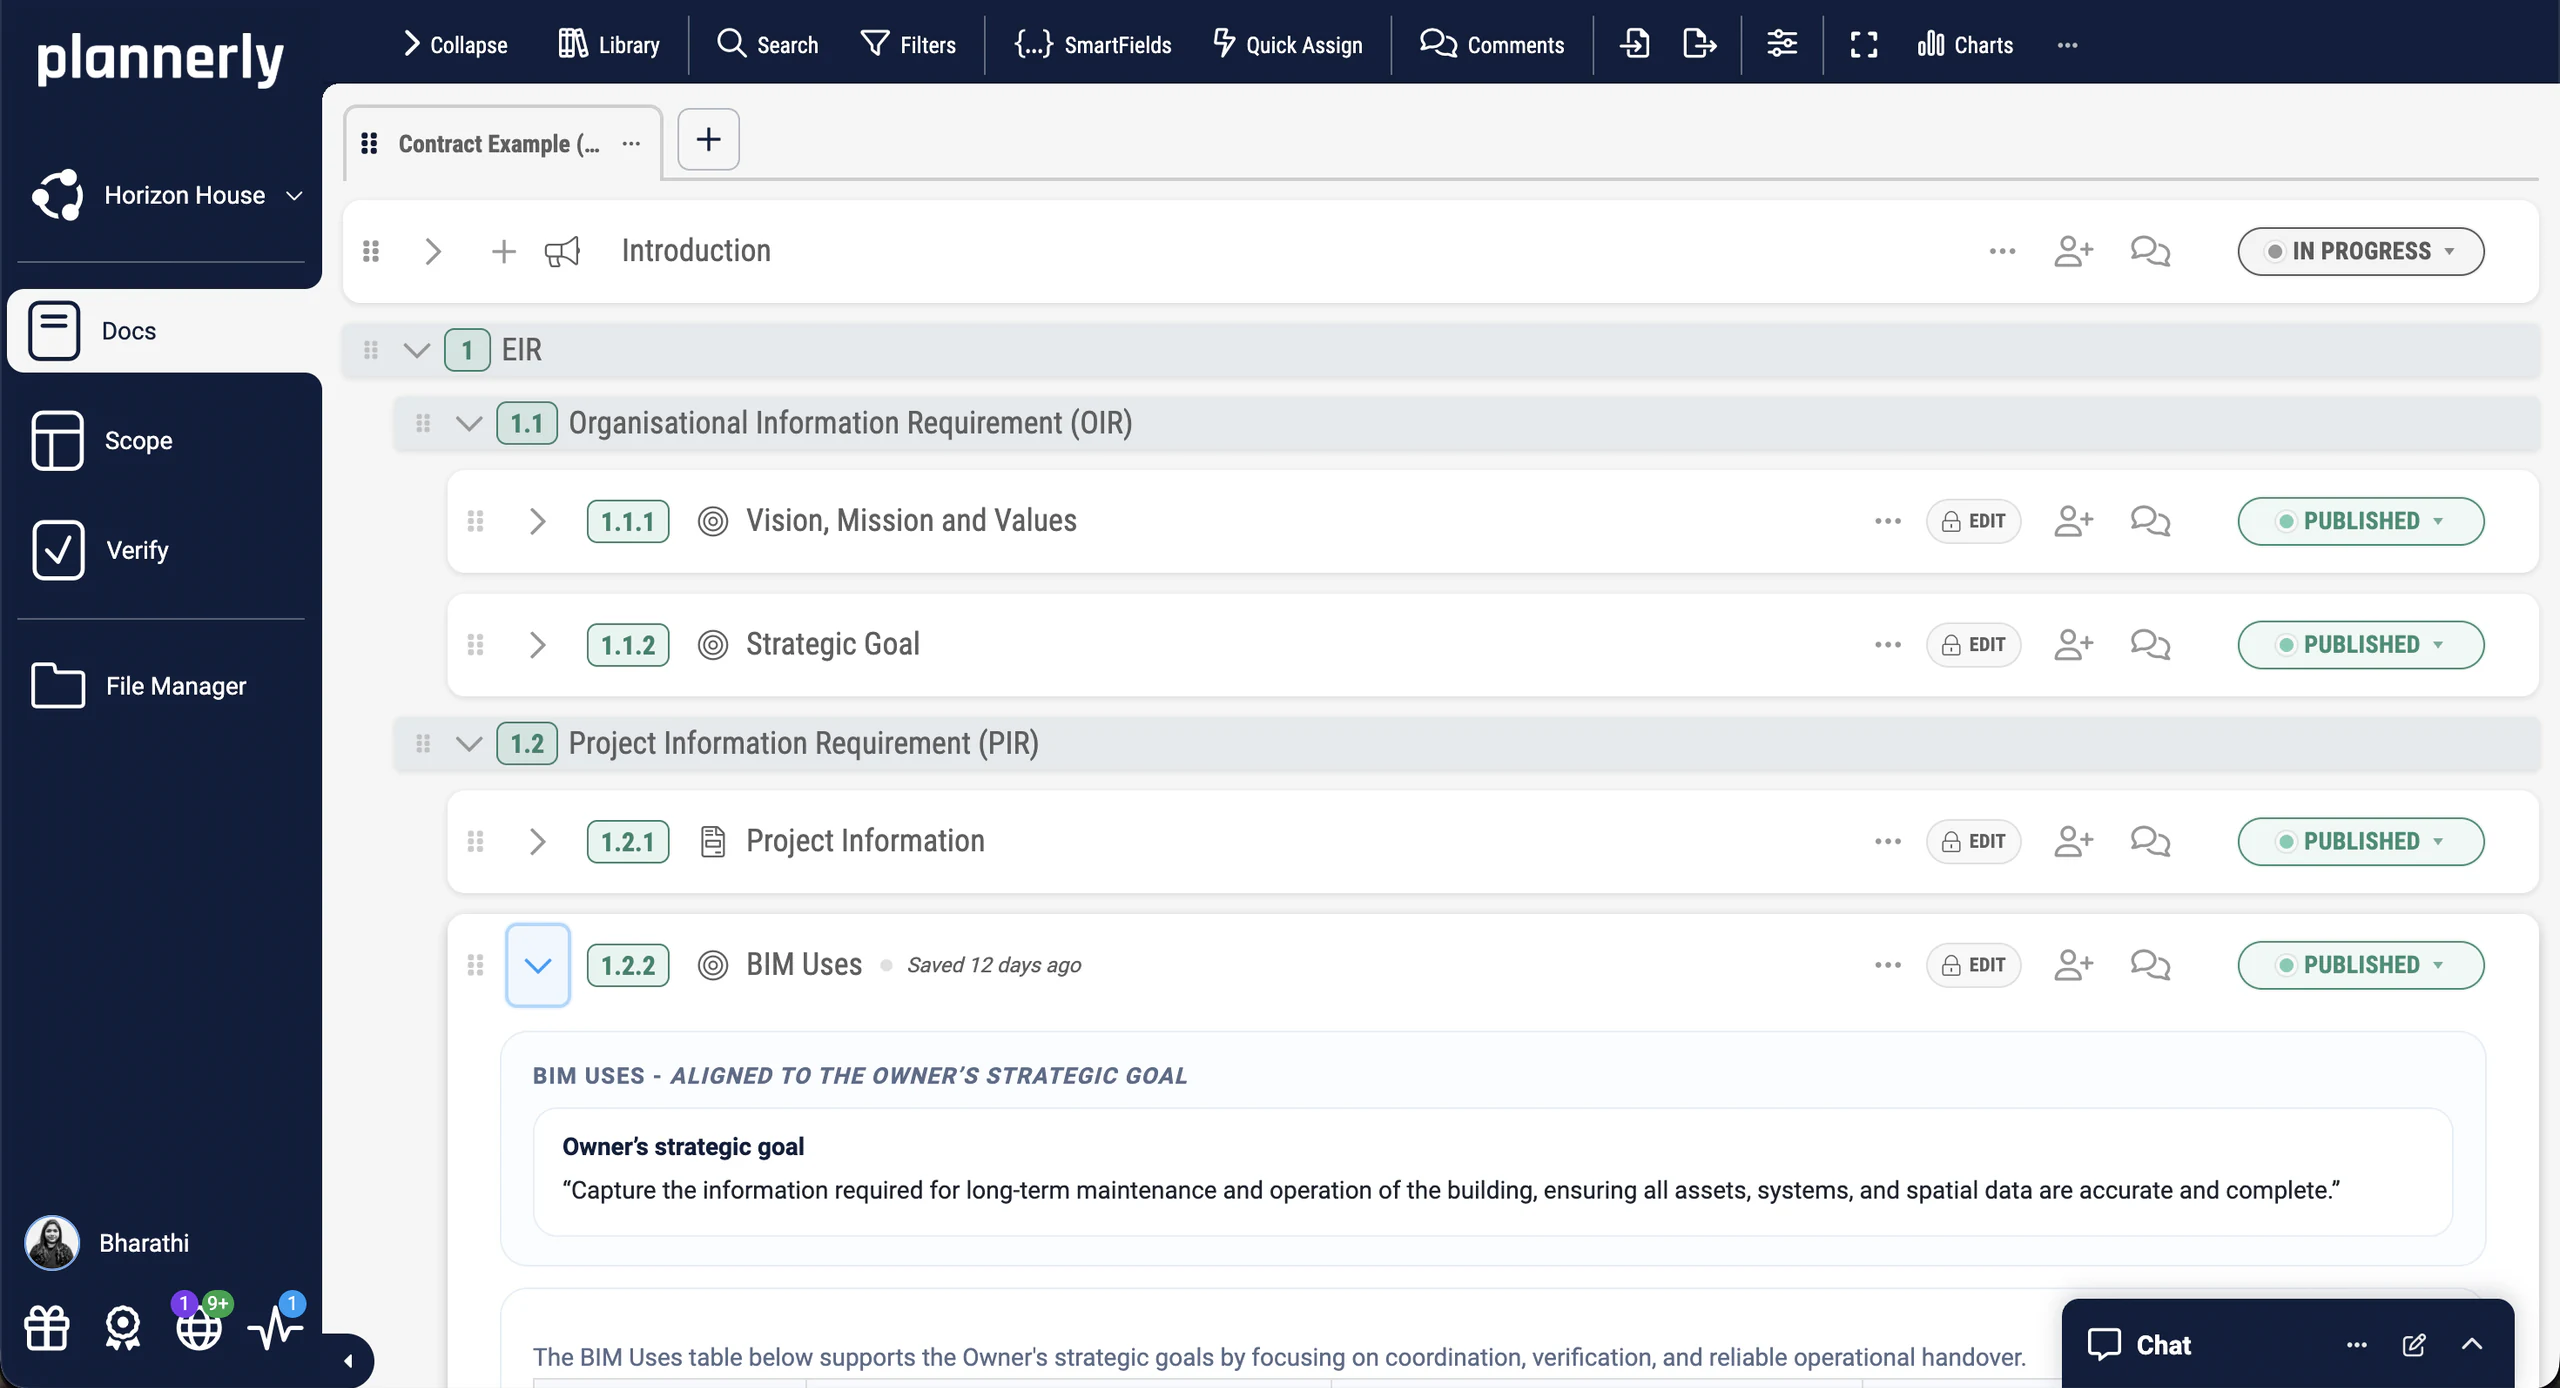Open Scope in the sidebar
Viewport: 2560px width, 1388px height.
click(x=102, y=440)
